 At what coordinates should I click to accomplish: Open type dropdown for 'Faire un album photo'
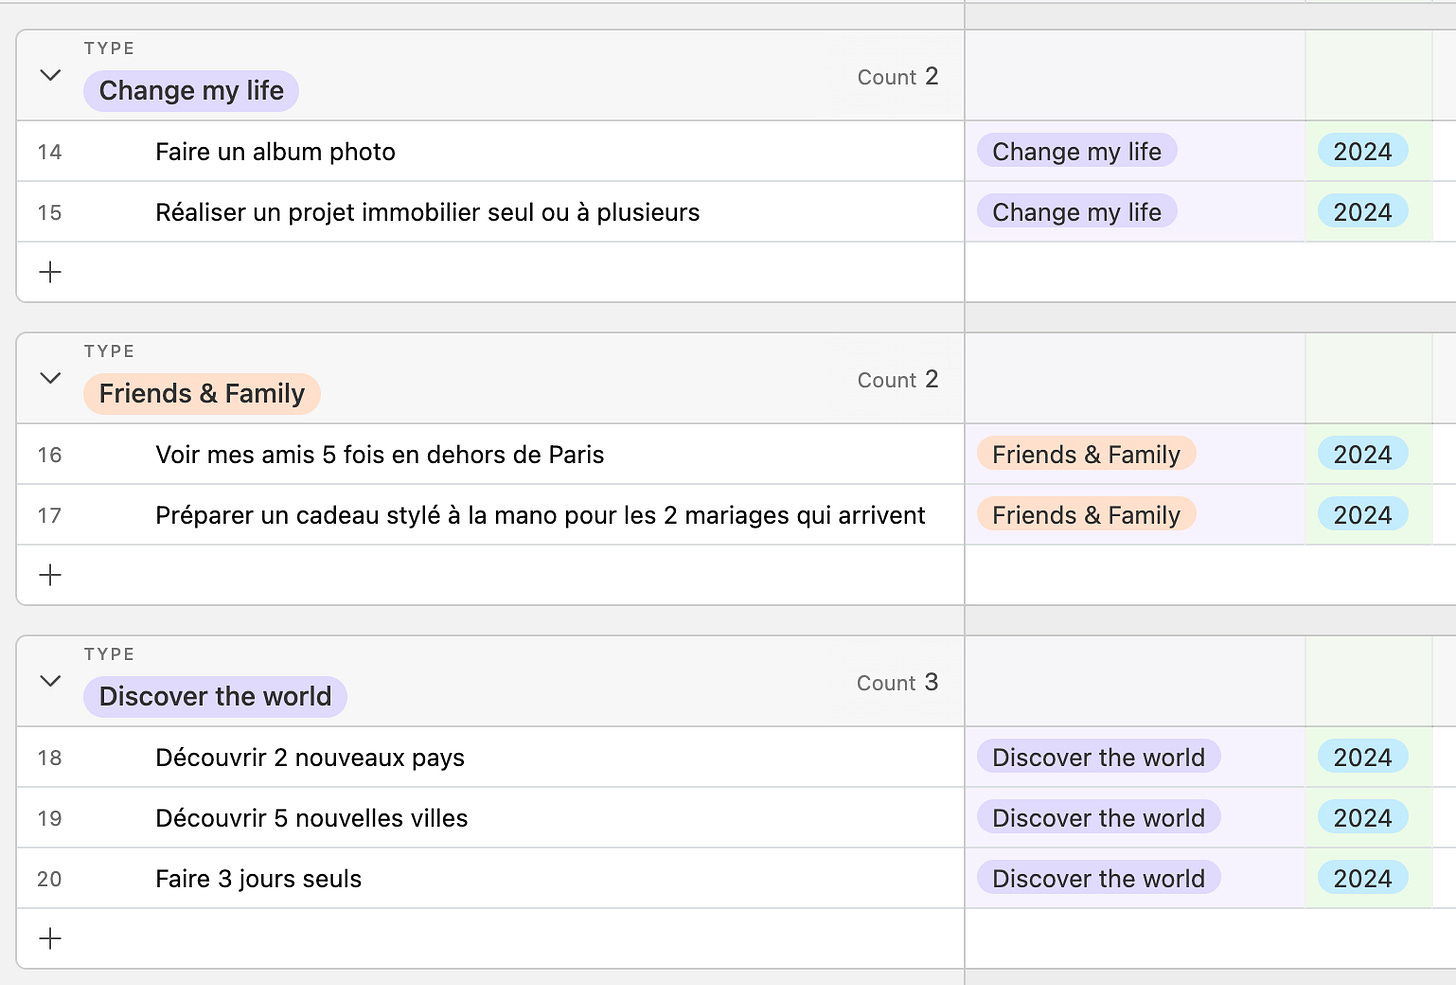coord(1076,152)
